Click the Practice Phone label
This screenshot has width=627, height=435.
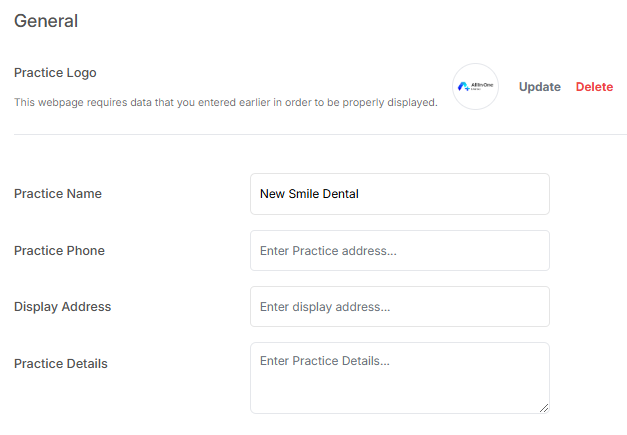(x=59, y=250)
